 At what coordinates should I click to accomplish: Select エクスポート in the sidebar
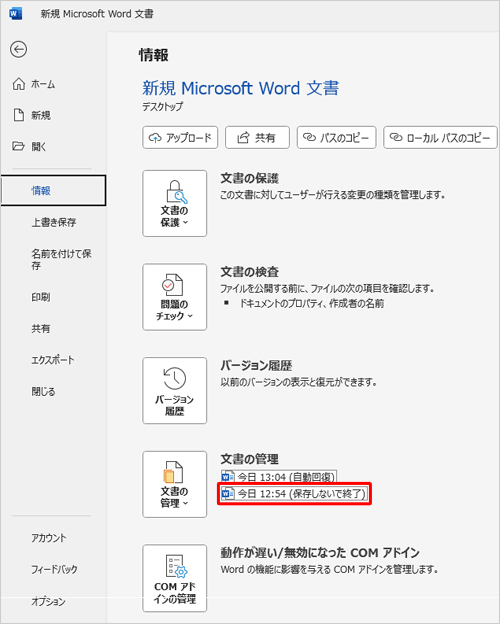tap(54, 360)
